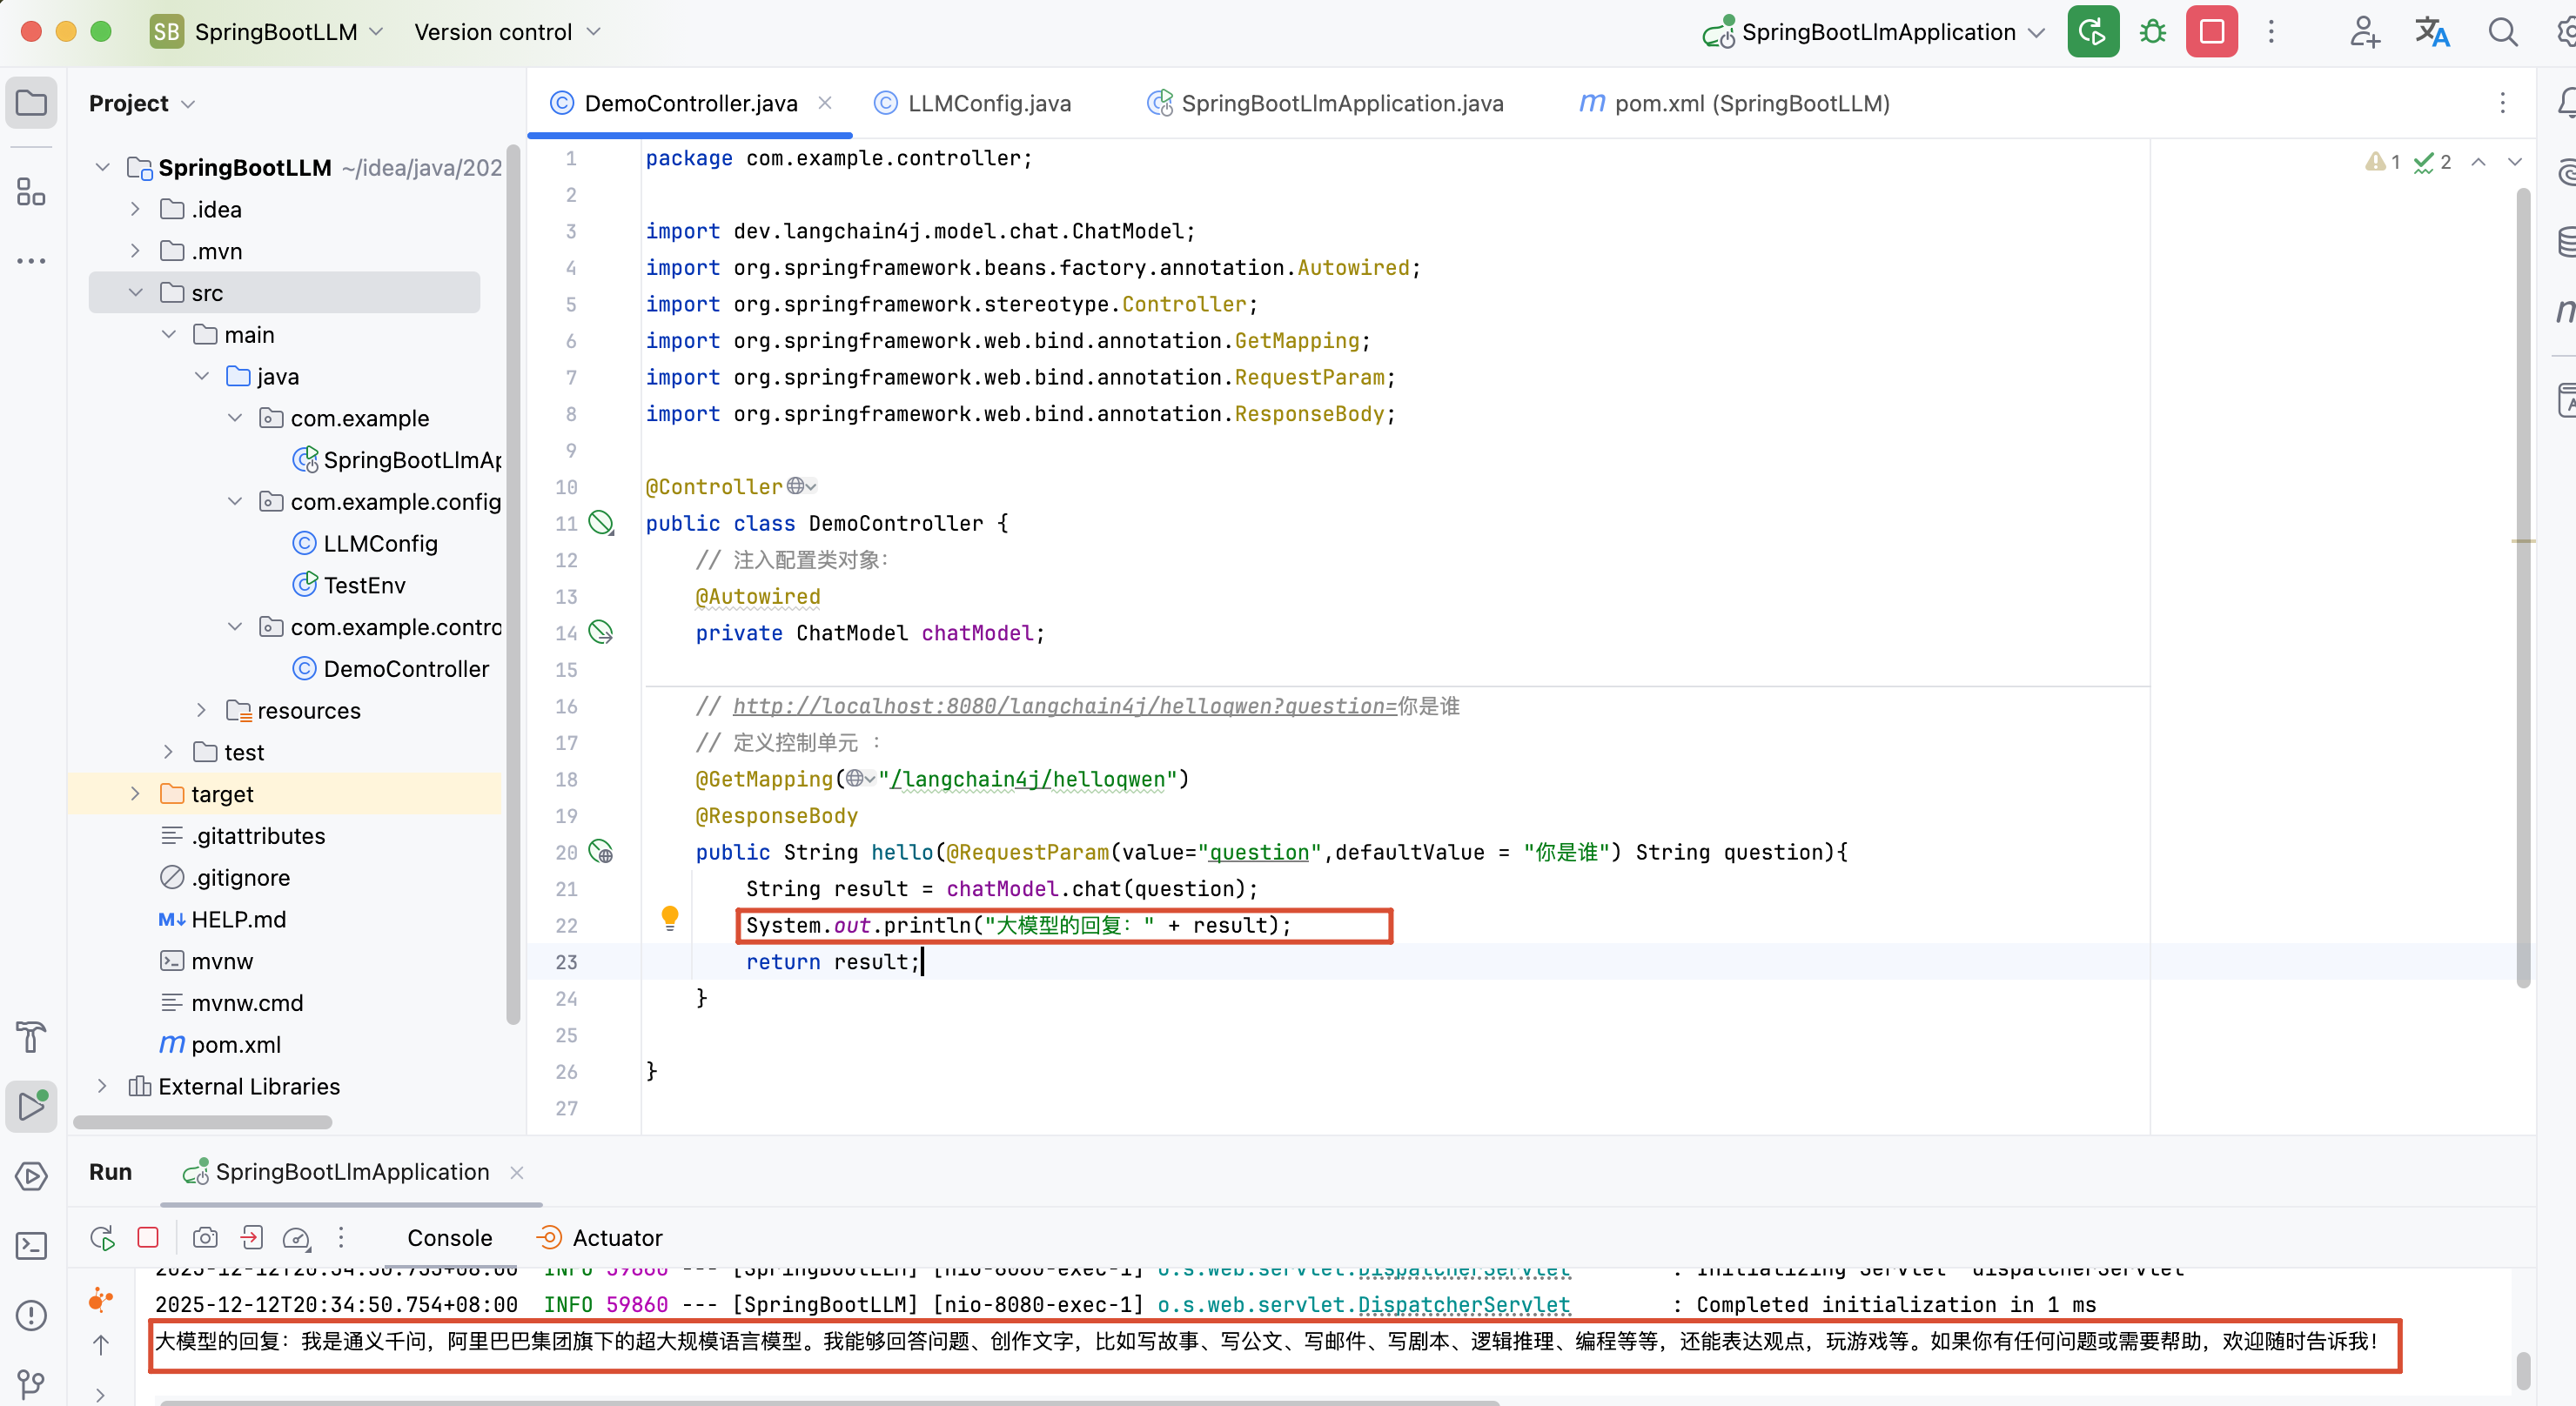
Task: Switch to the Actuator tab
Action: [616, 1238]
